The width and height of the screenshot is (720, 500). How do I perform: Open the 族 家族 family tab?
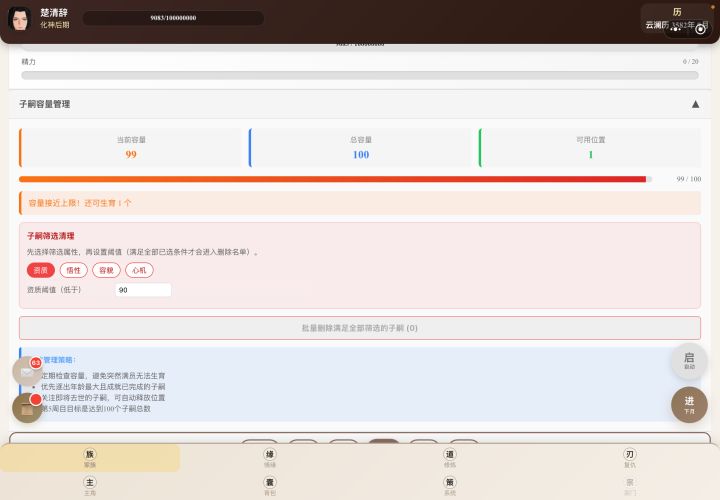90,458
